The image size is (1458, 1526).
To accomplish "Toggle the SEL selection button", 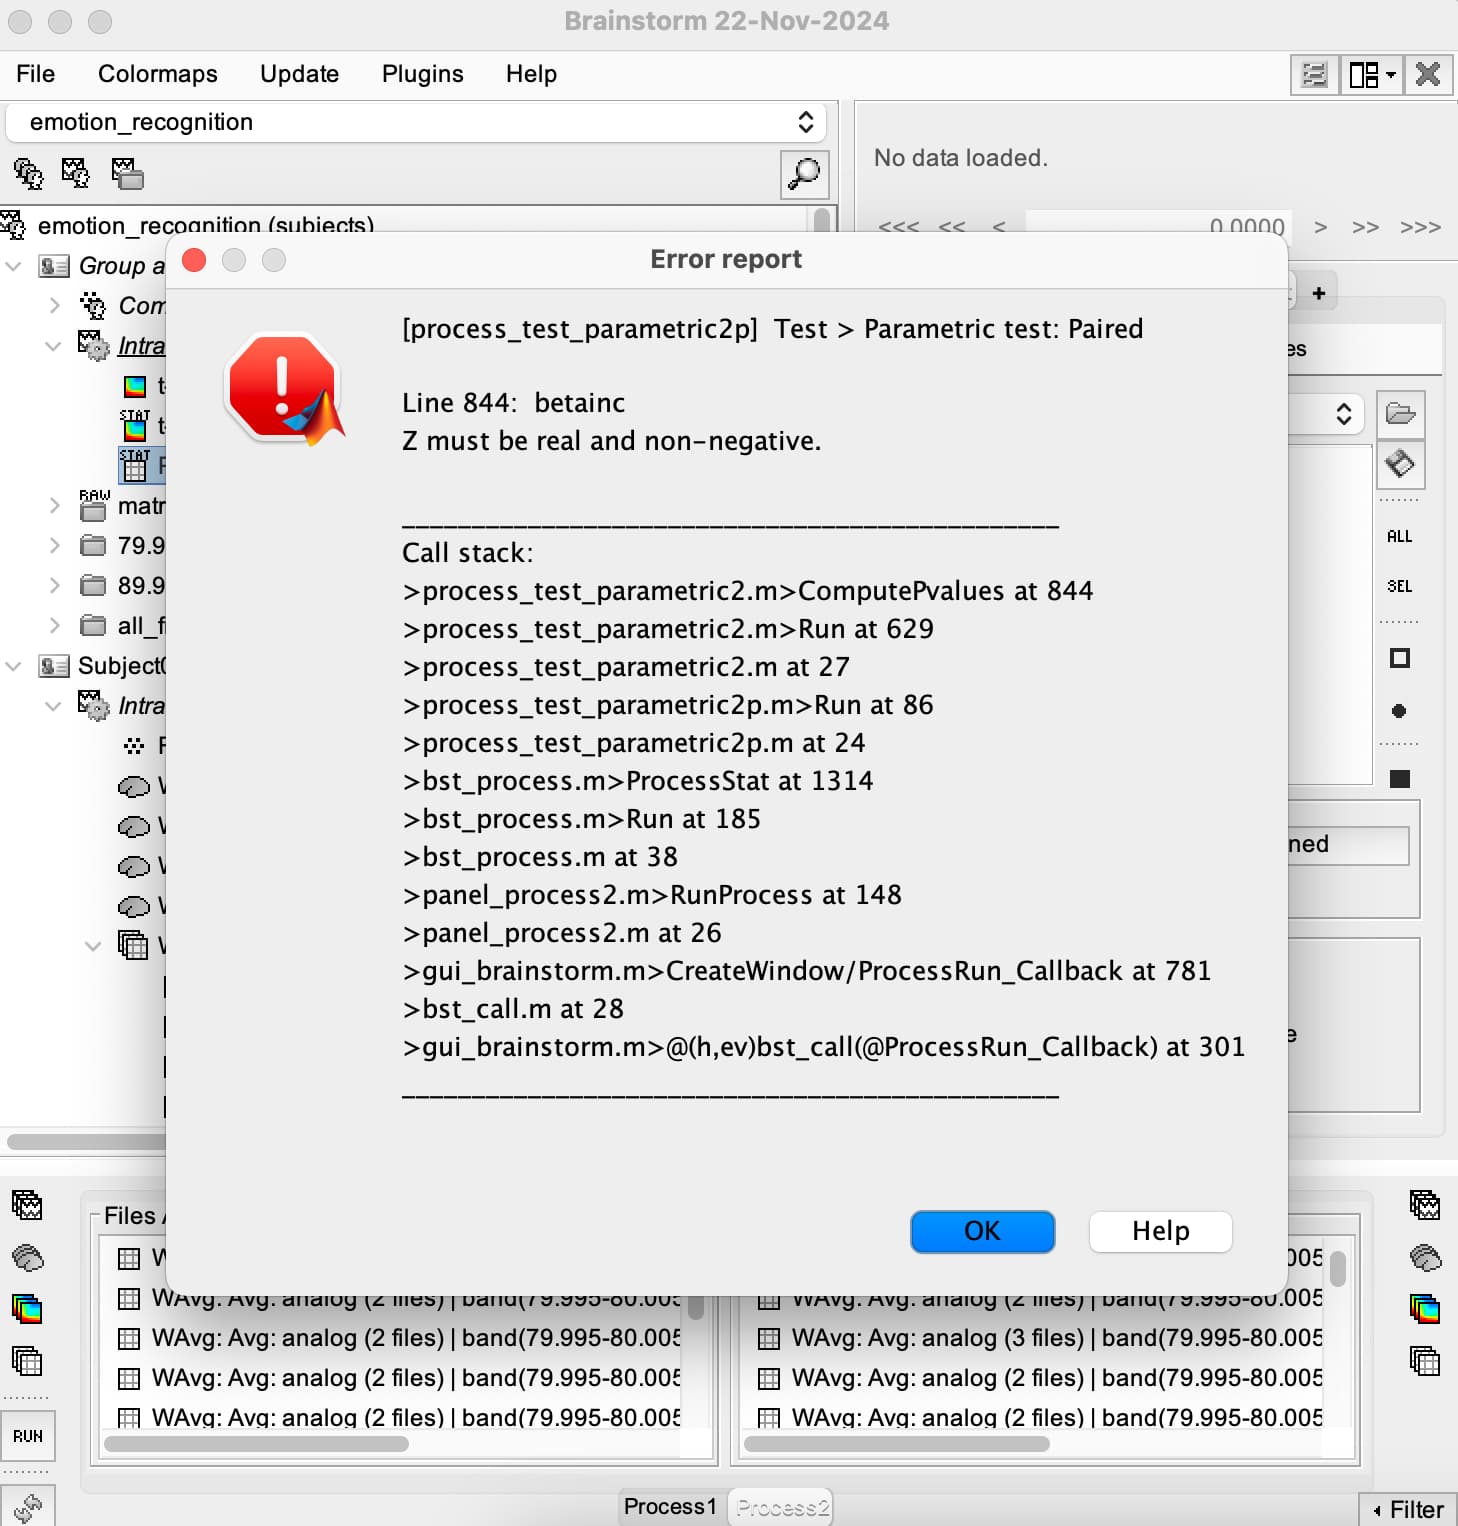I will pos(1399,587).
